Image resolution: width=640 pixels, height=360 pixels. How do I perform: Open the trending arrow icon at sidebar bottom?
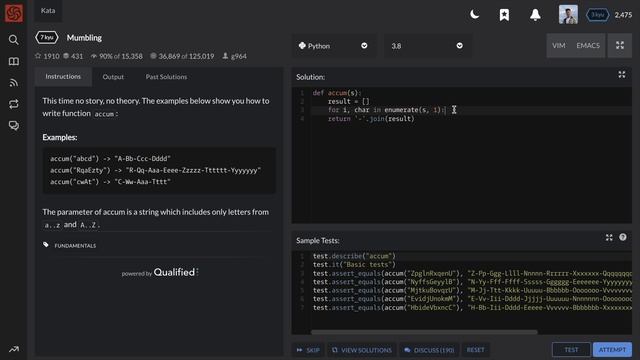tap(14, 349)
